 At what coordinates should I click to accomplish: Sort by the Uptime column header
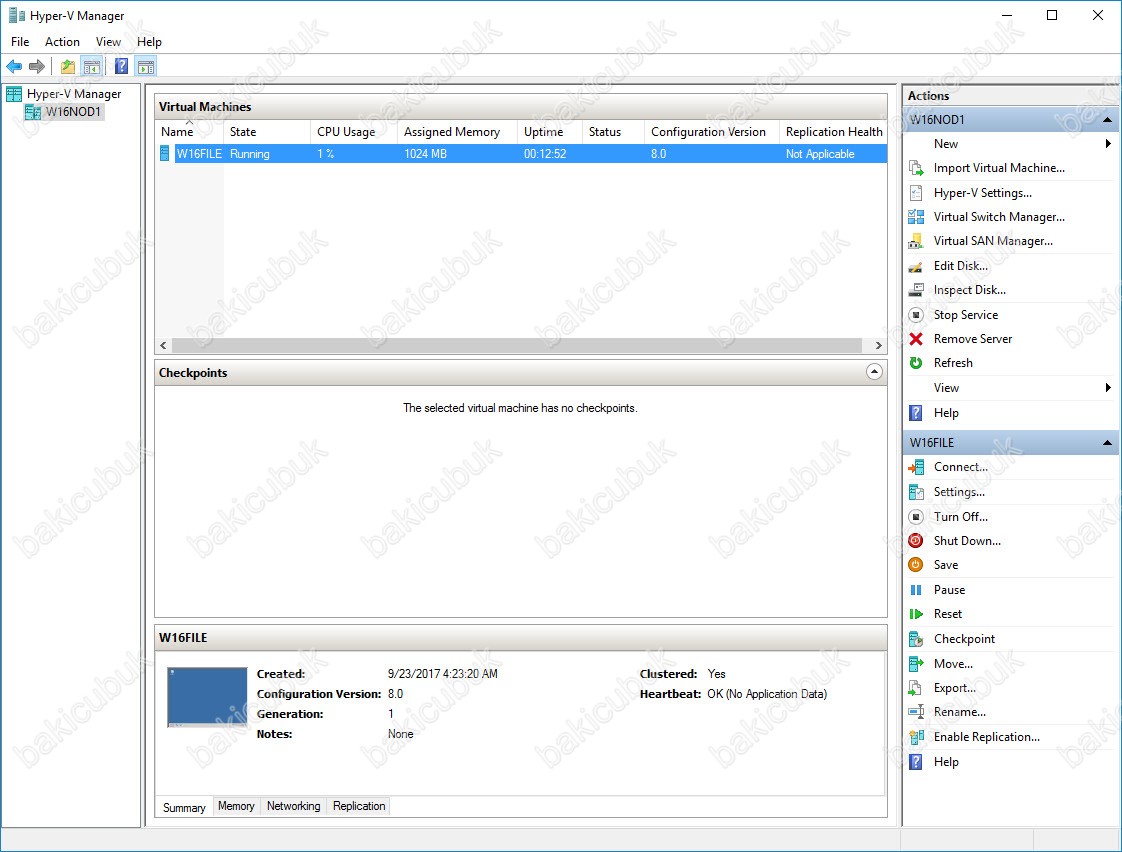550,132
